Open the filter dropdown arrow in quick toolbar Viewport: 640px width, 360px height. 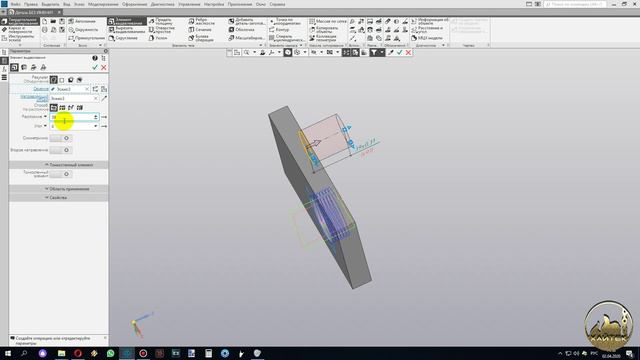382,52
